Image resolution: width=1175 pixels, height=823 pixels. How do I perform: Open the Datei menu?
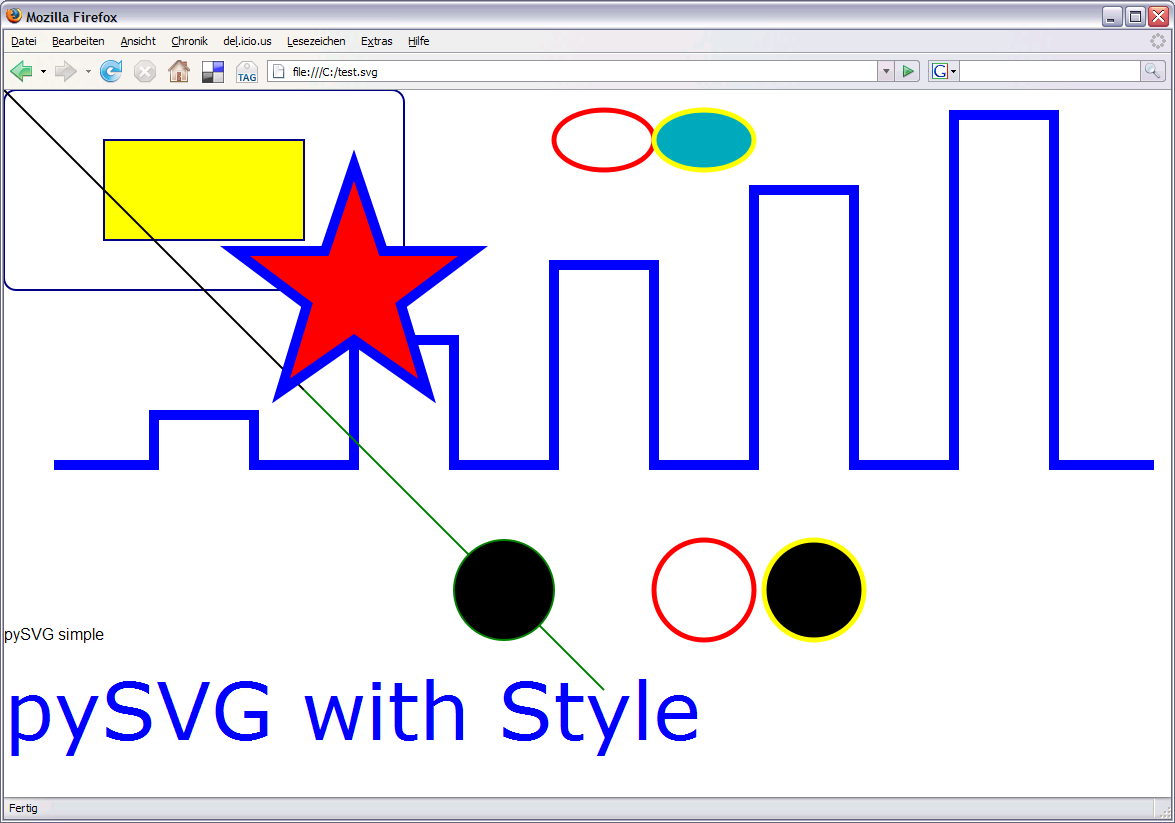point(24,41)
